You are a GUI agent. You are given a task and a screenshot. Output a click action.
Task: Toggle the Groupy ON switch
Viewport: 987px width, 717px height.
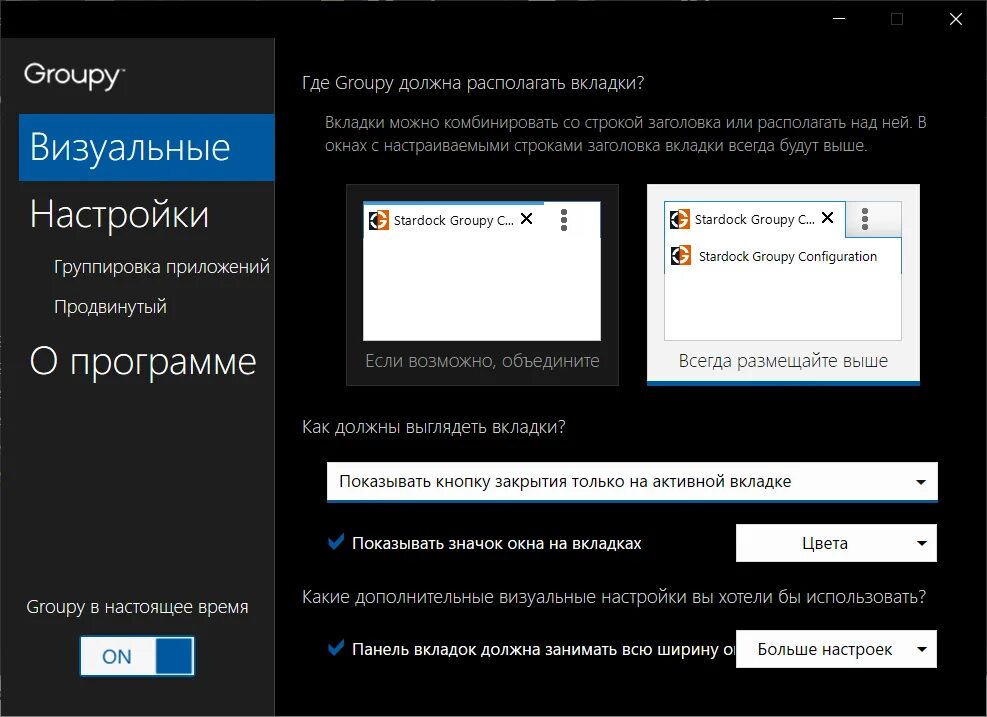click(x=137, y=656)
